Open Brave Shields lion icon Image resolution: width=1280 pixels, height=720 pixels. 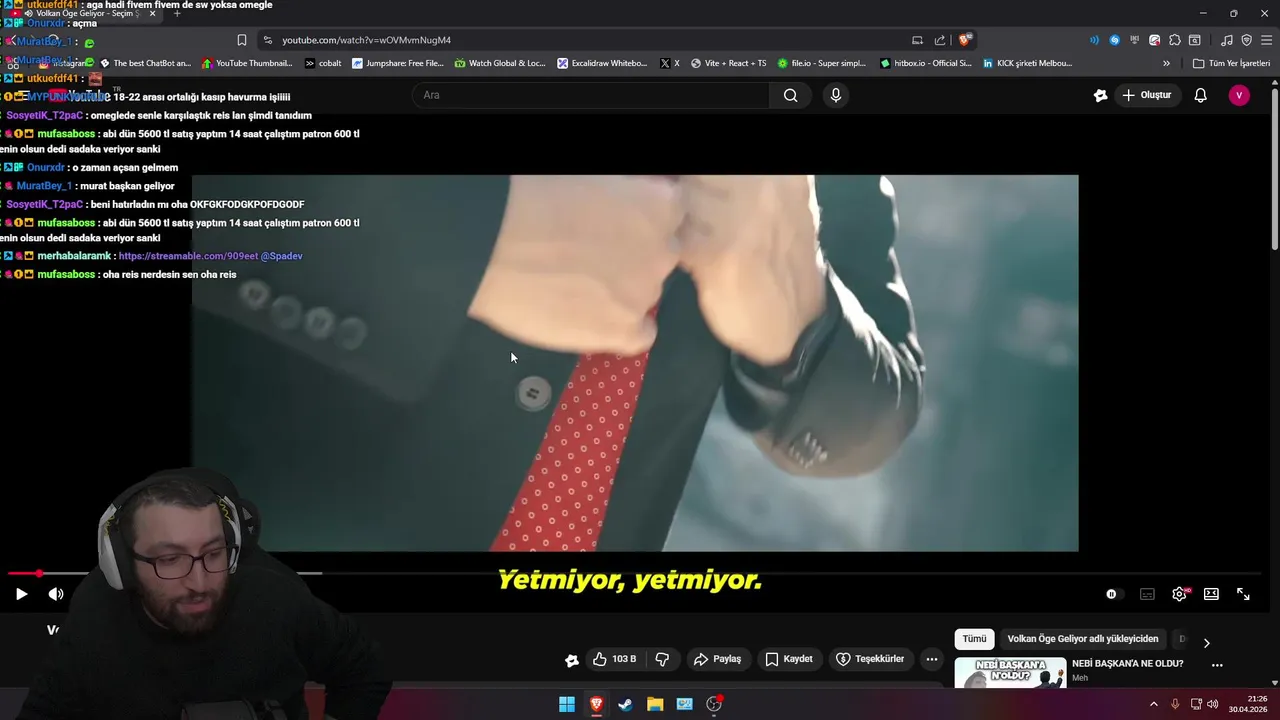(964, 40)
